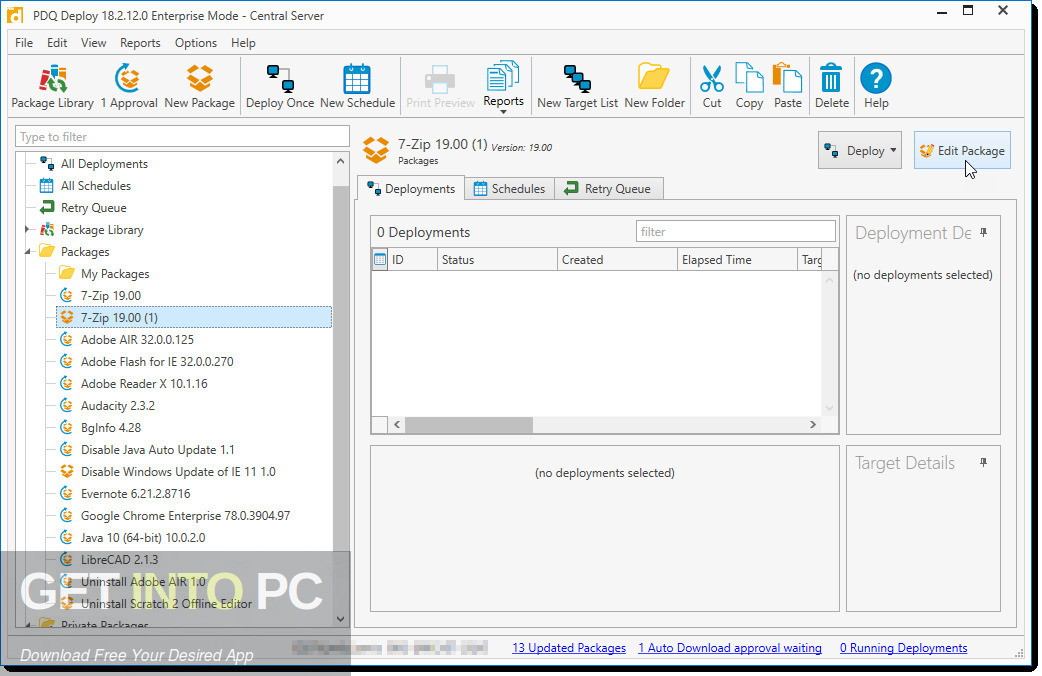The image size is (1042, 676).
Task: Click the deployments grid right scroll arrow
Action: pos(812,424)
